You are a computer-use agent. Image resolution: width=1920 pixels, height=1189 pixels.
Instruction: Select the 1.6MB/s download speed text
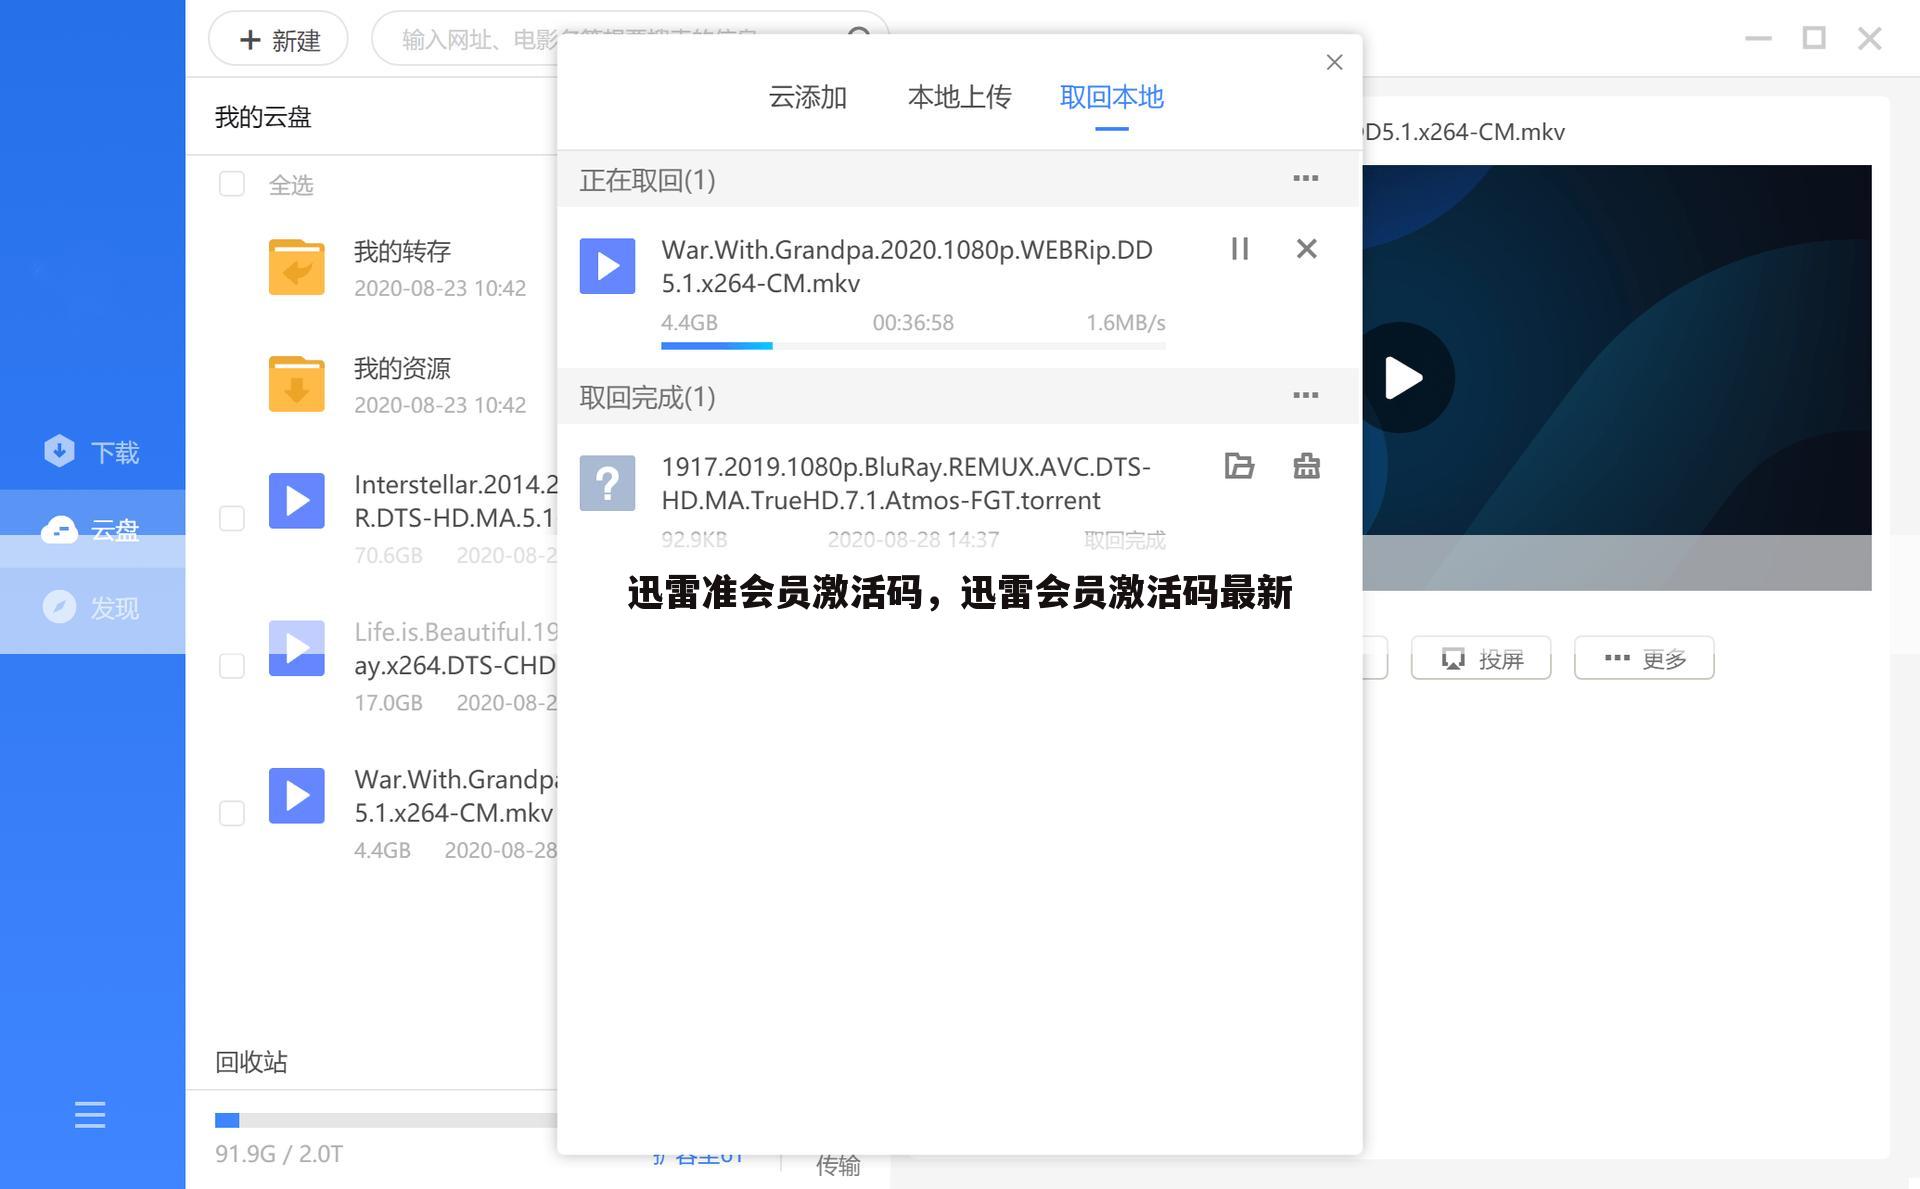tap(1126, 323)
